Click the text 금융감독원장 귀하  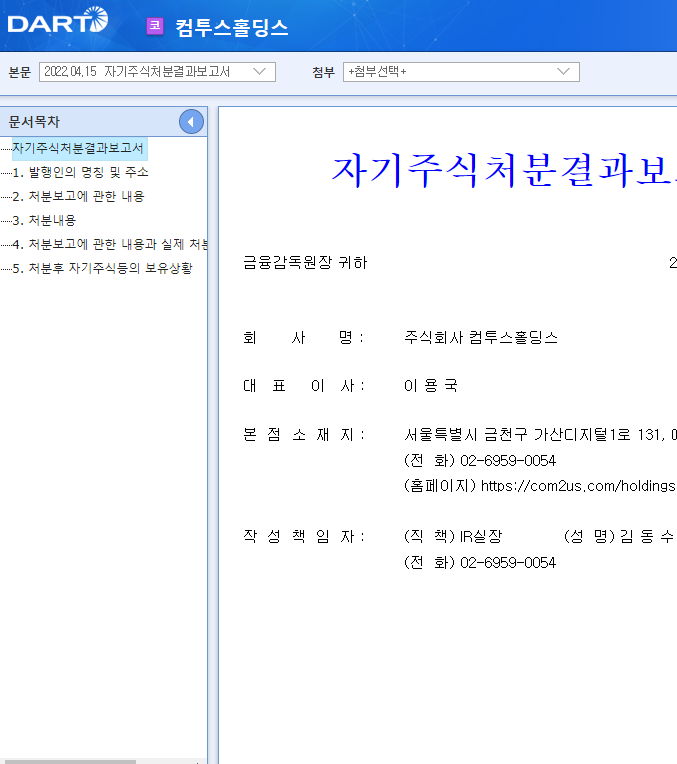click(305, 263)
